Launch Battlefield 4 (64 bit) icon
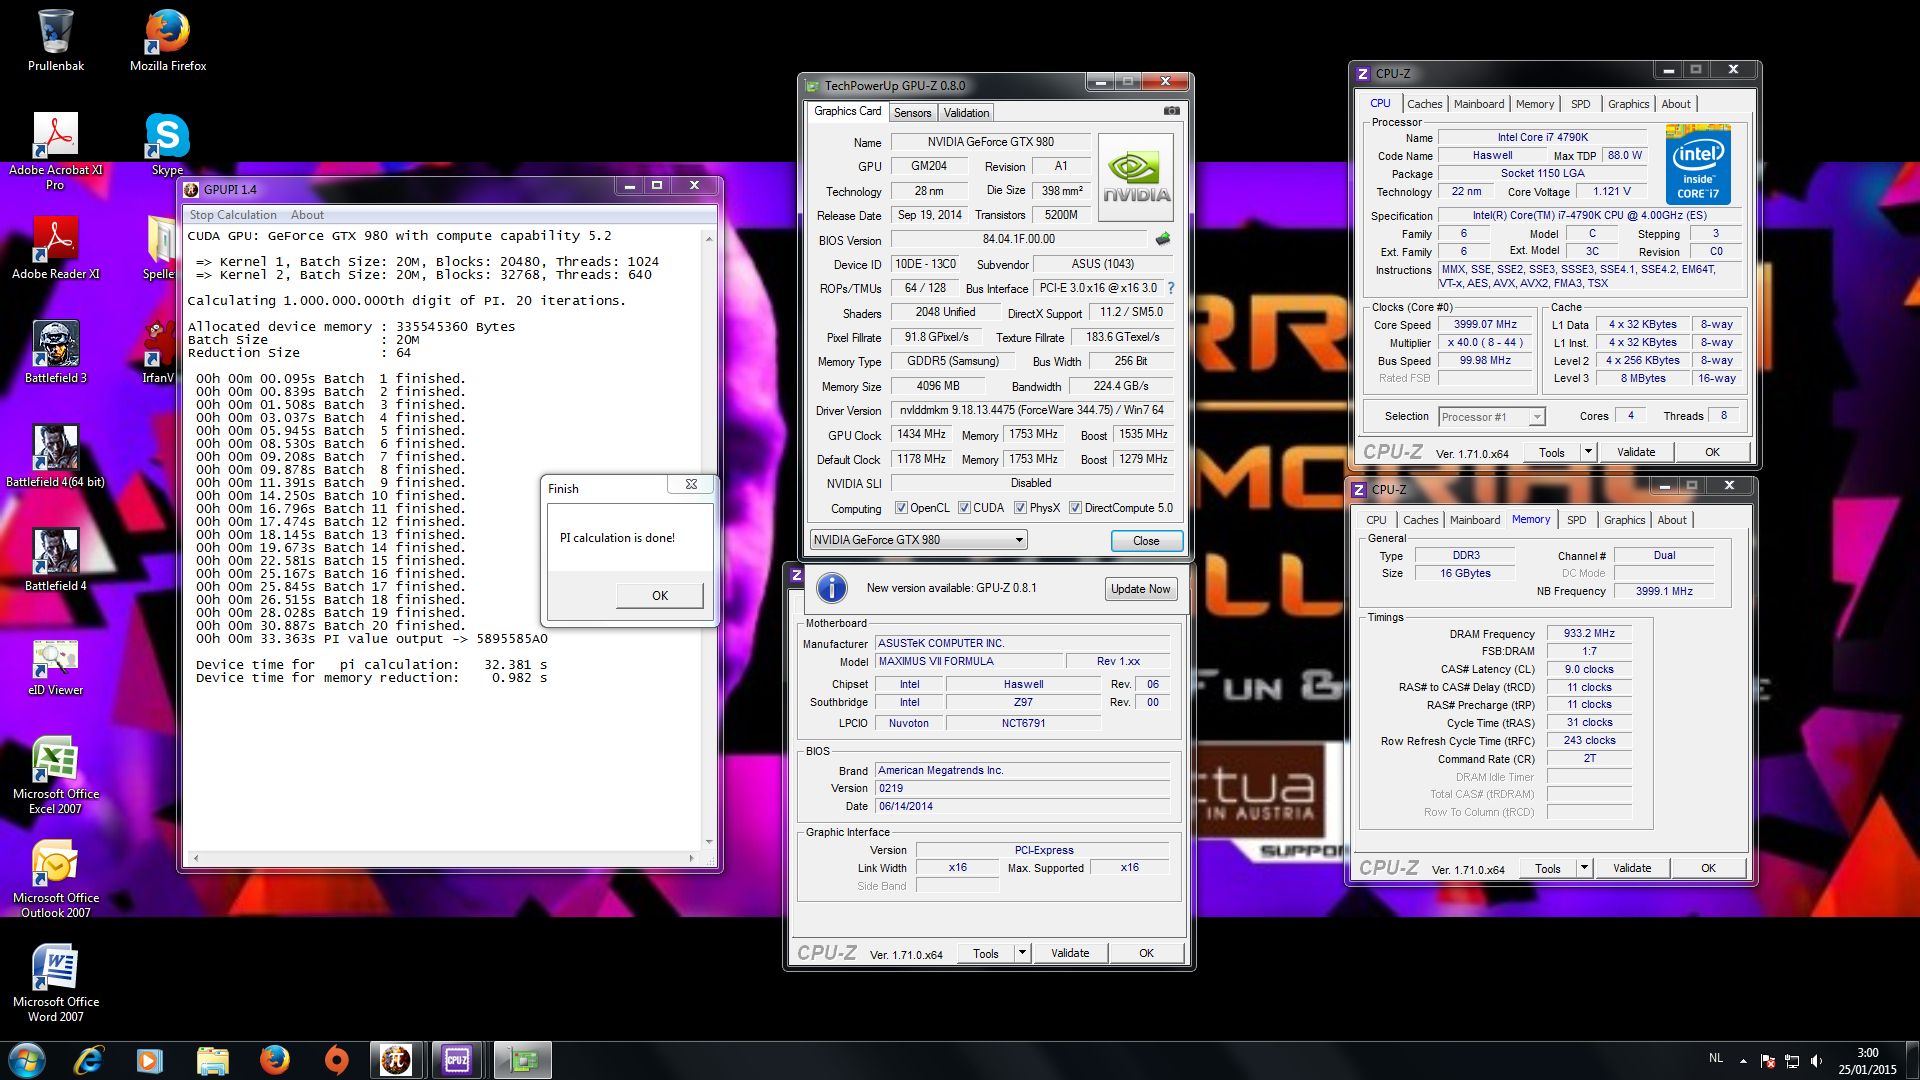Screen dimensions: 1920x1080 click(x=56, y=456)
